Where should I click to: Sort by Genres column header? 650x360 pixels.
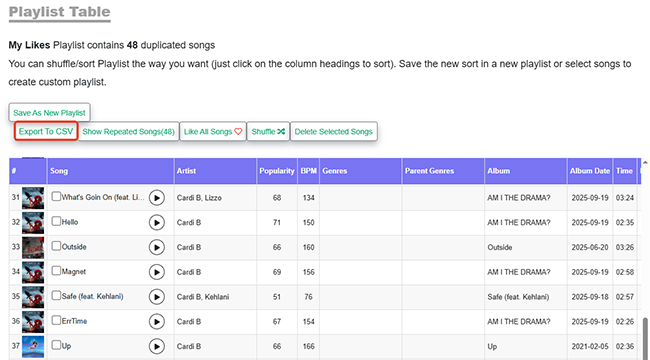click(x=360, y=171)
